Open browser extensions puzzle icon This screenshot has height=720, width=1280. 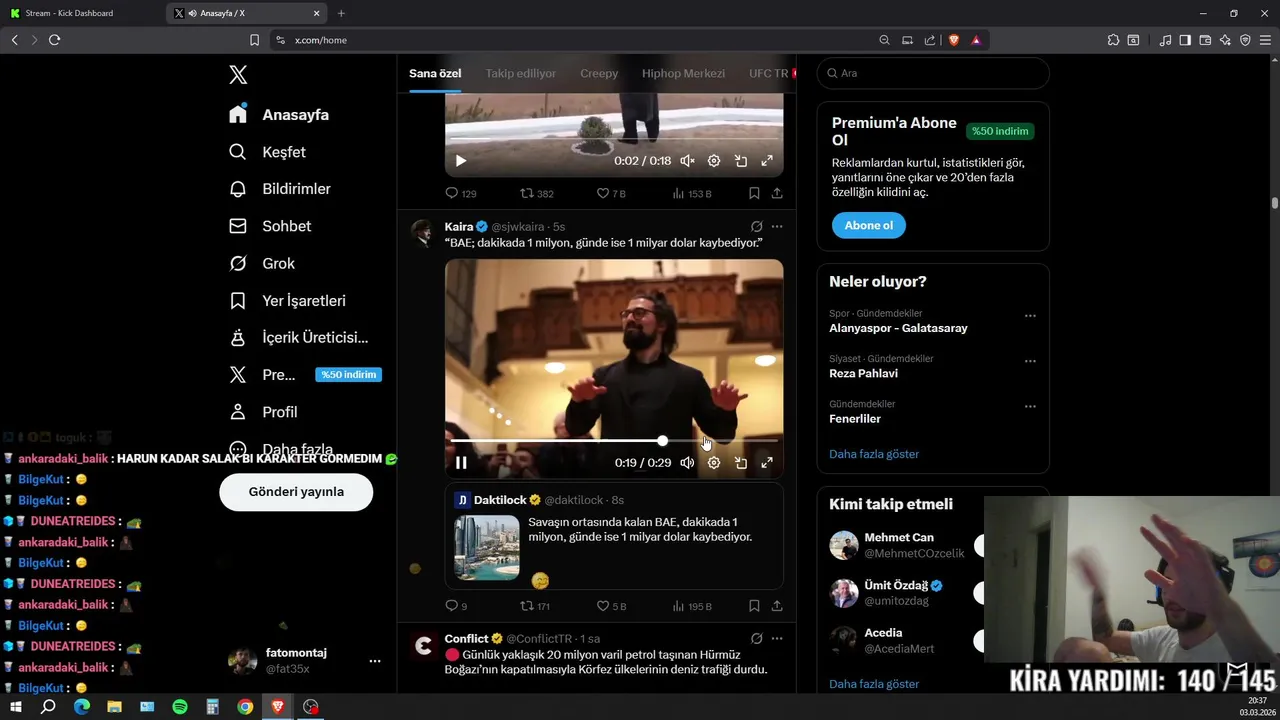tap(1113, 40)
